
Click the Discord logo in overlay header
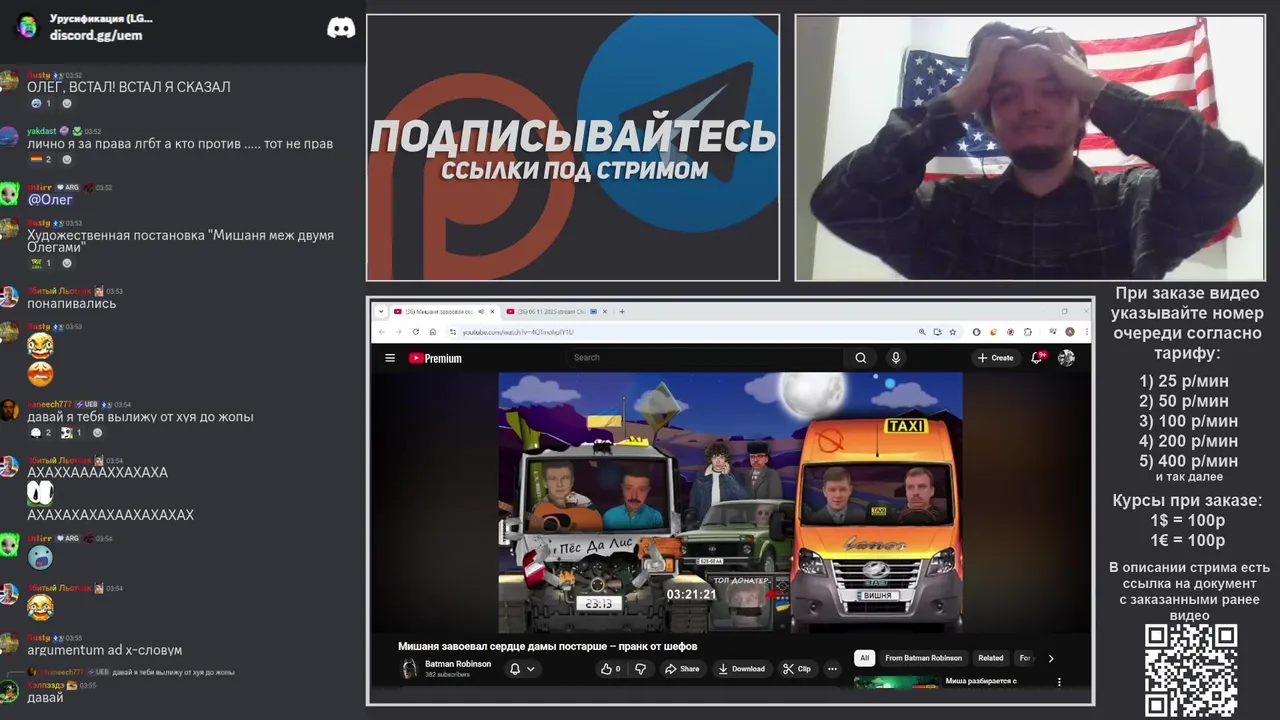coord(341,28)
